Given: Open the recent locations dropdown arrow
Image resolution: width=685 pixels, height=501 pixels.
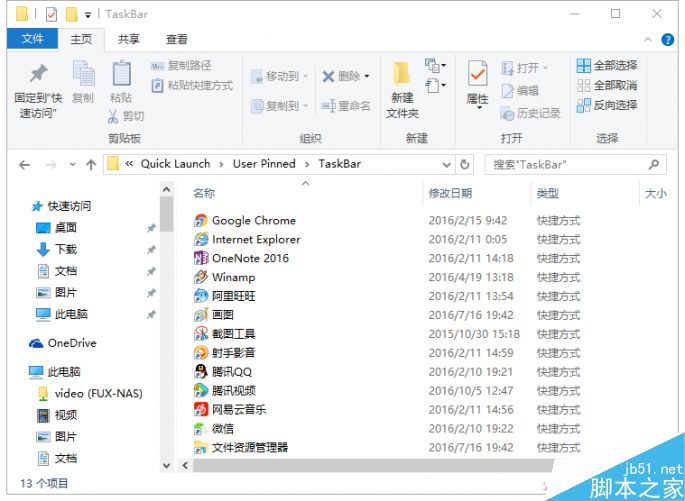Looking at the screenshot, I should [x=73, y=165].
